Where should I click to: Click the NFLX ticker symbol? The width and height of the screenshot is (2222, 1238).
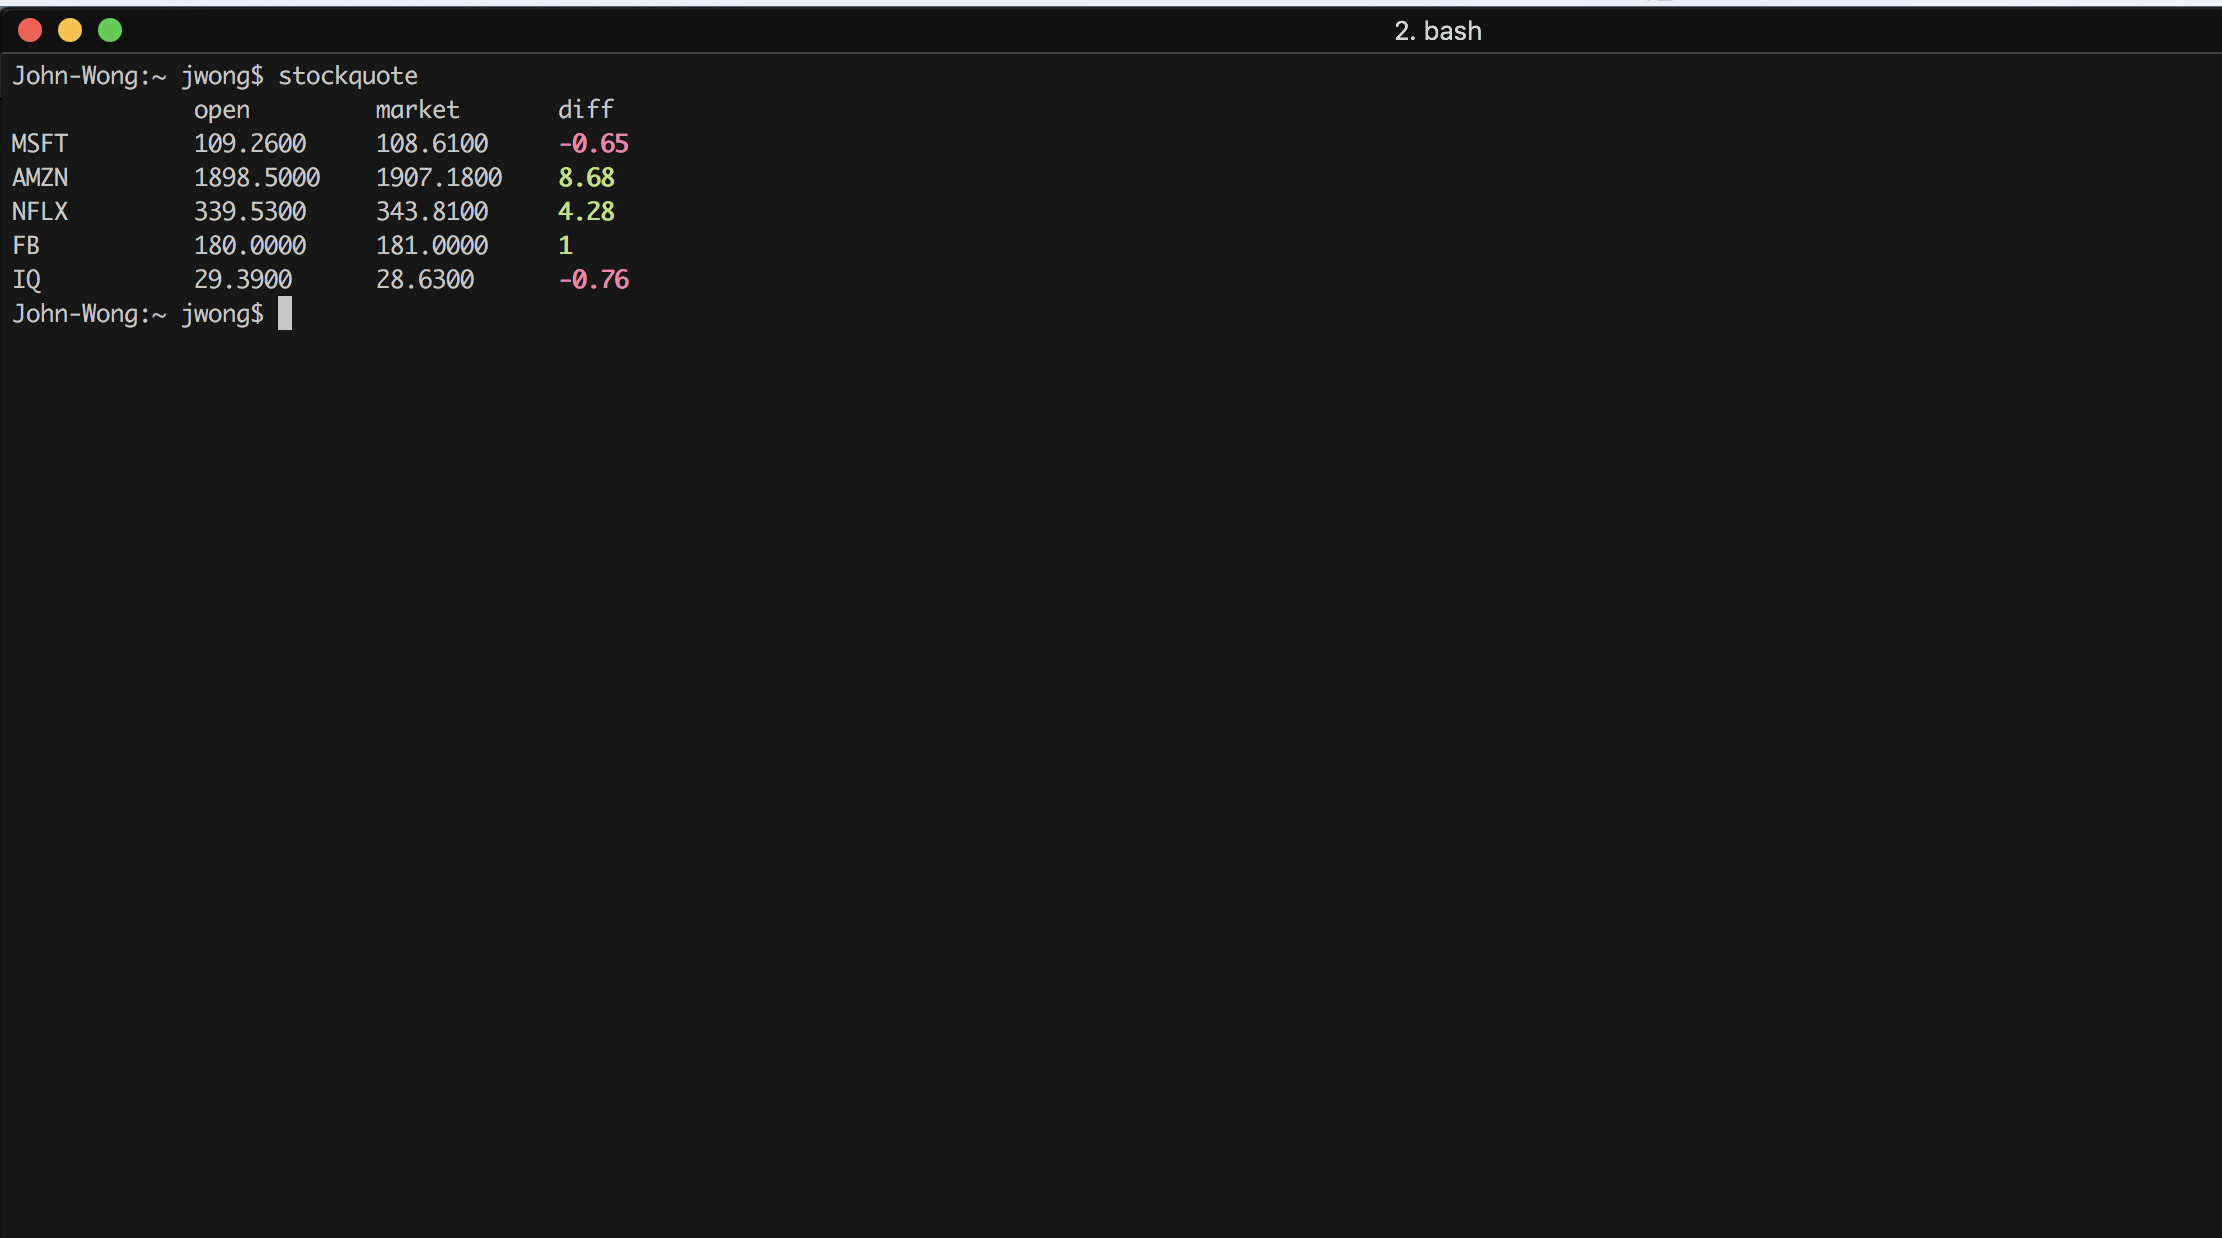(x=40, y=212)
